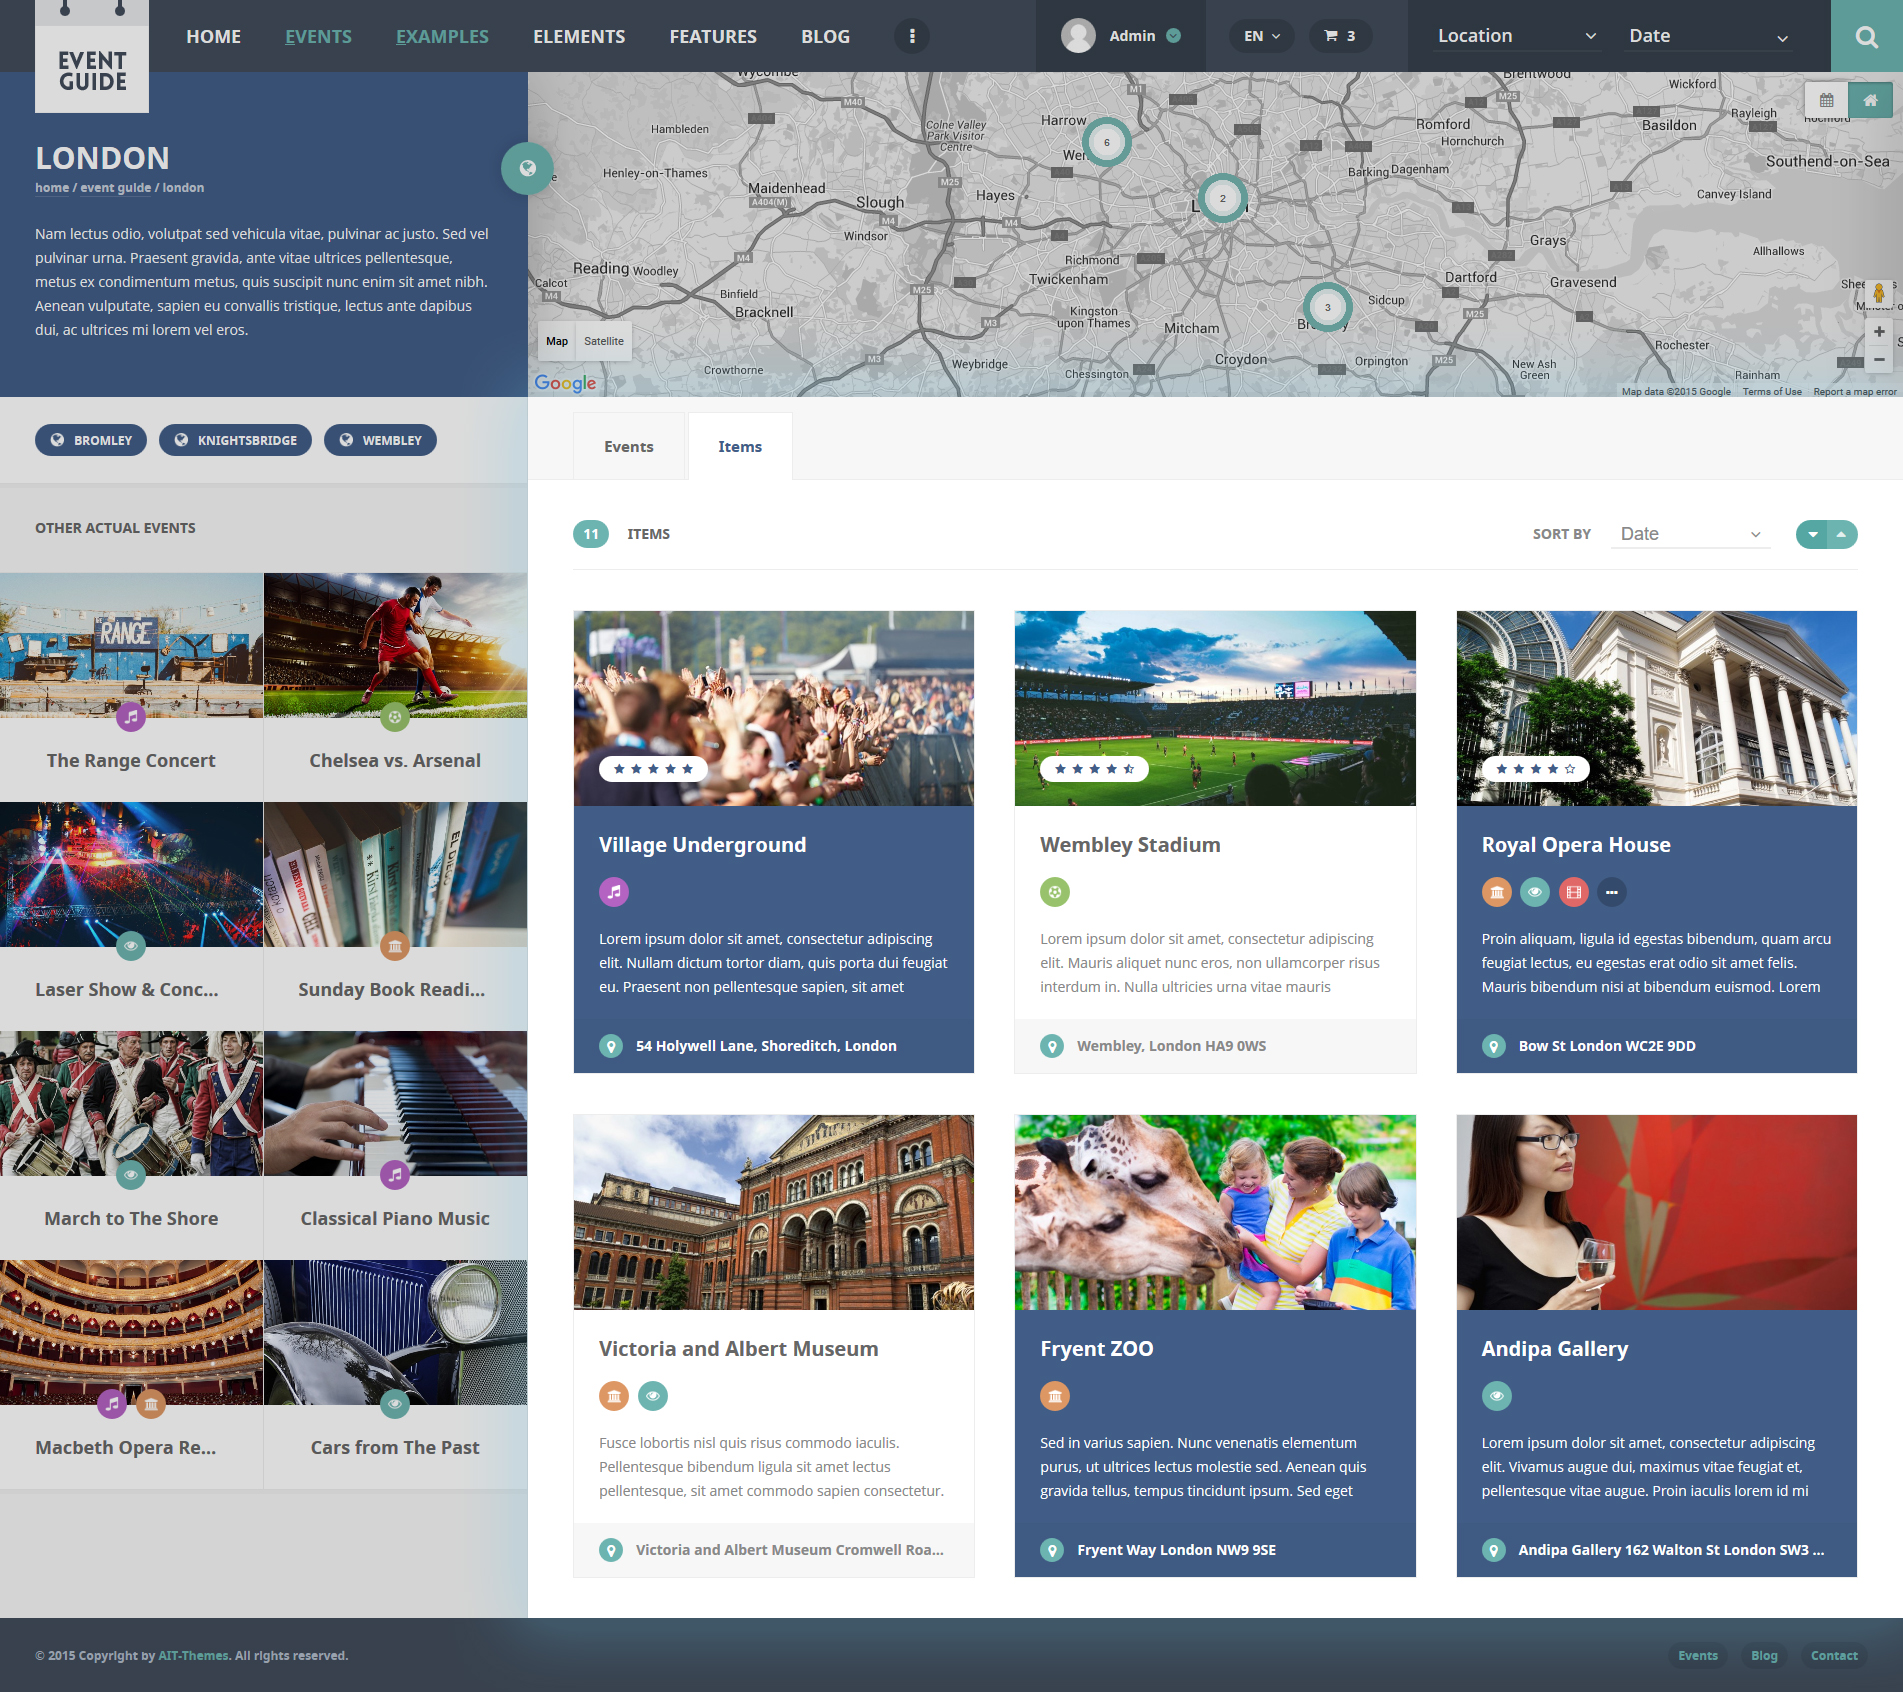The width and height of the screenshot is (1903, 1692).
Task: Click the film icon on Royal Opera House
Action: (x=1574, y=891)
